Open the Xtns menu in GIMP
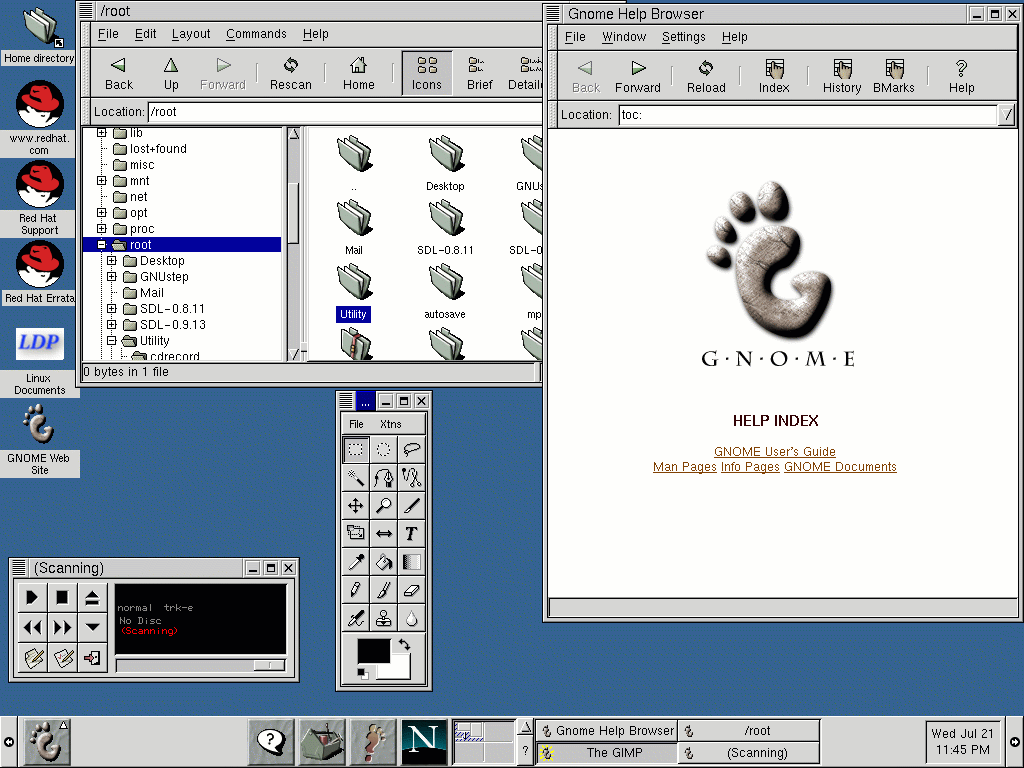This screenshot has height=768, width=1024. [x=390, y=424]
